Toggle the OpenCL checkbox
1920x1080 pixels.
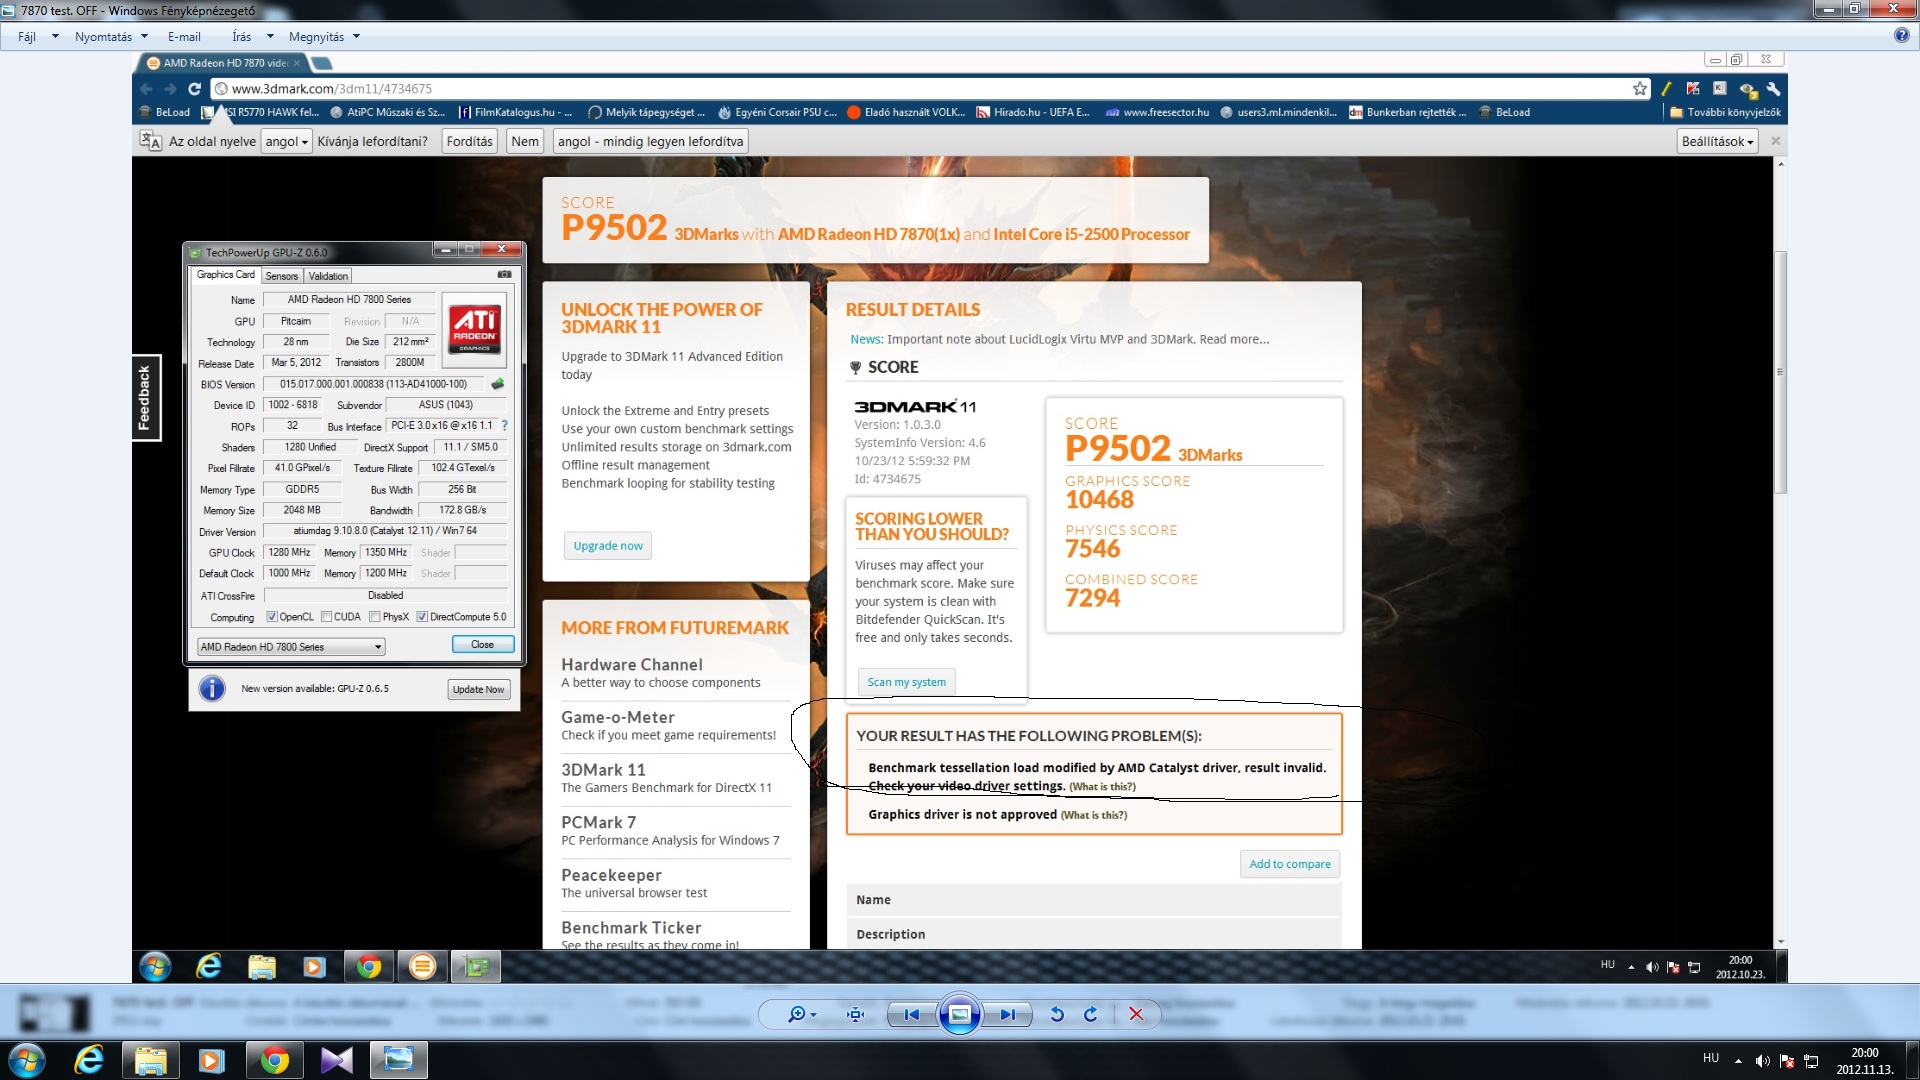coord(271,617)
